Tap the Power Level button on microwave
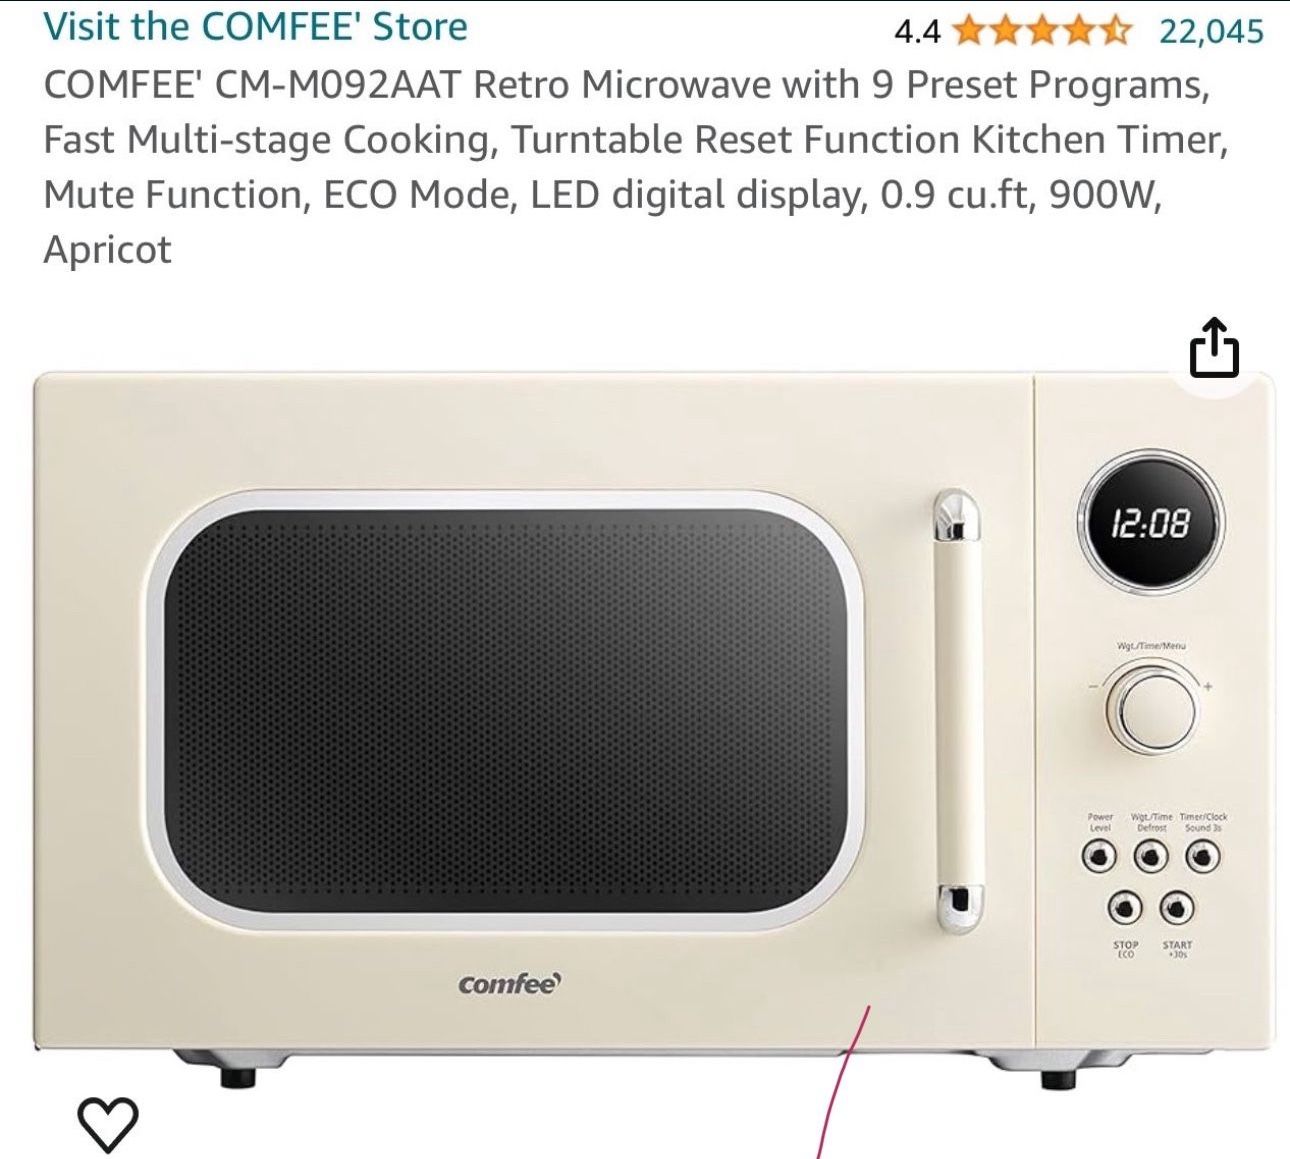1290x1159 pixels. [x=1100, y=856]
